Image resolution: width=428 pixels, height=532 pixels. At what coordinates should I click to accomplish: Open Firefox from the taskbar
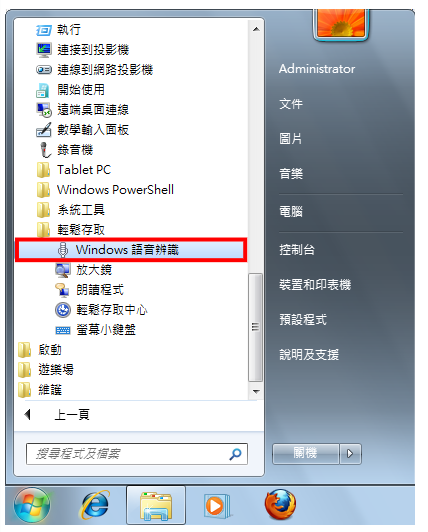(280, 504)
